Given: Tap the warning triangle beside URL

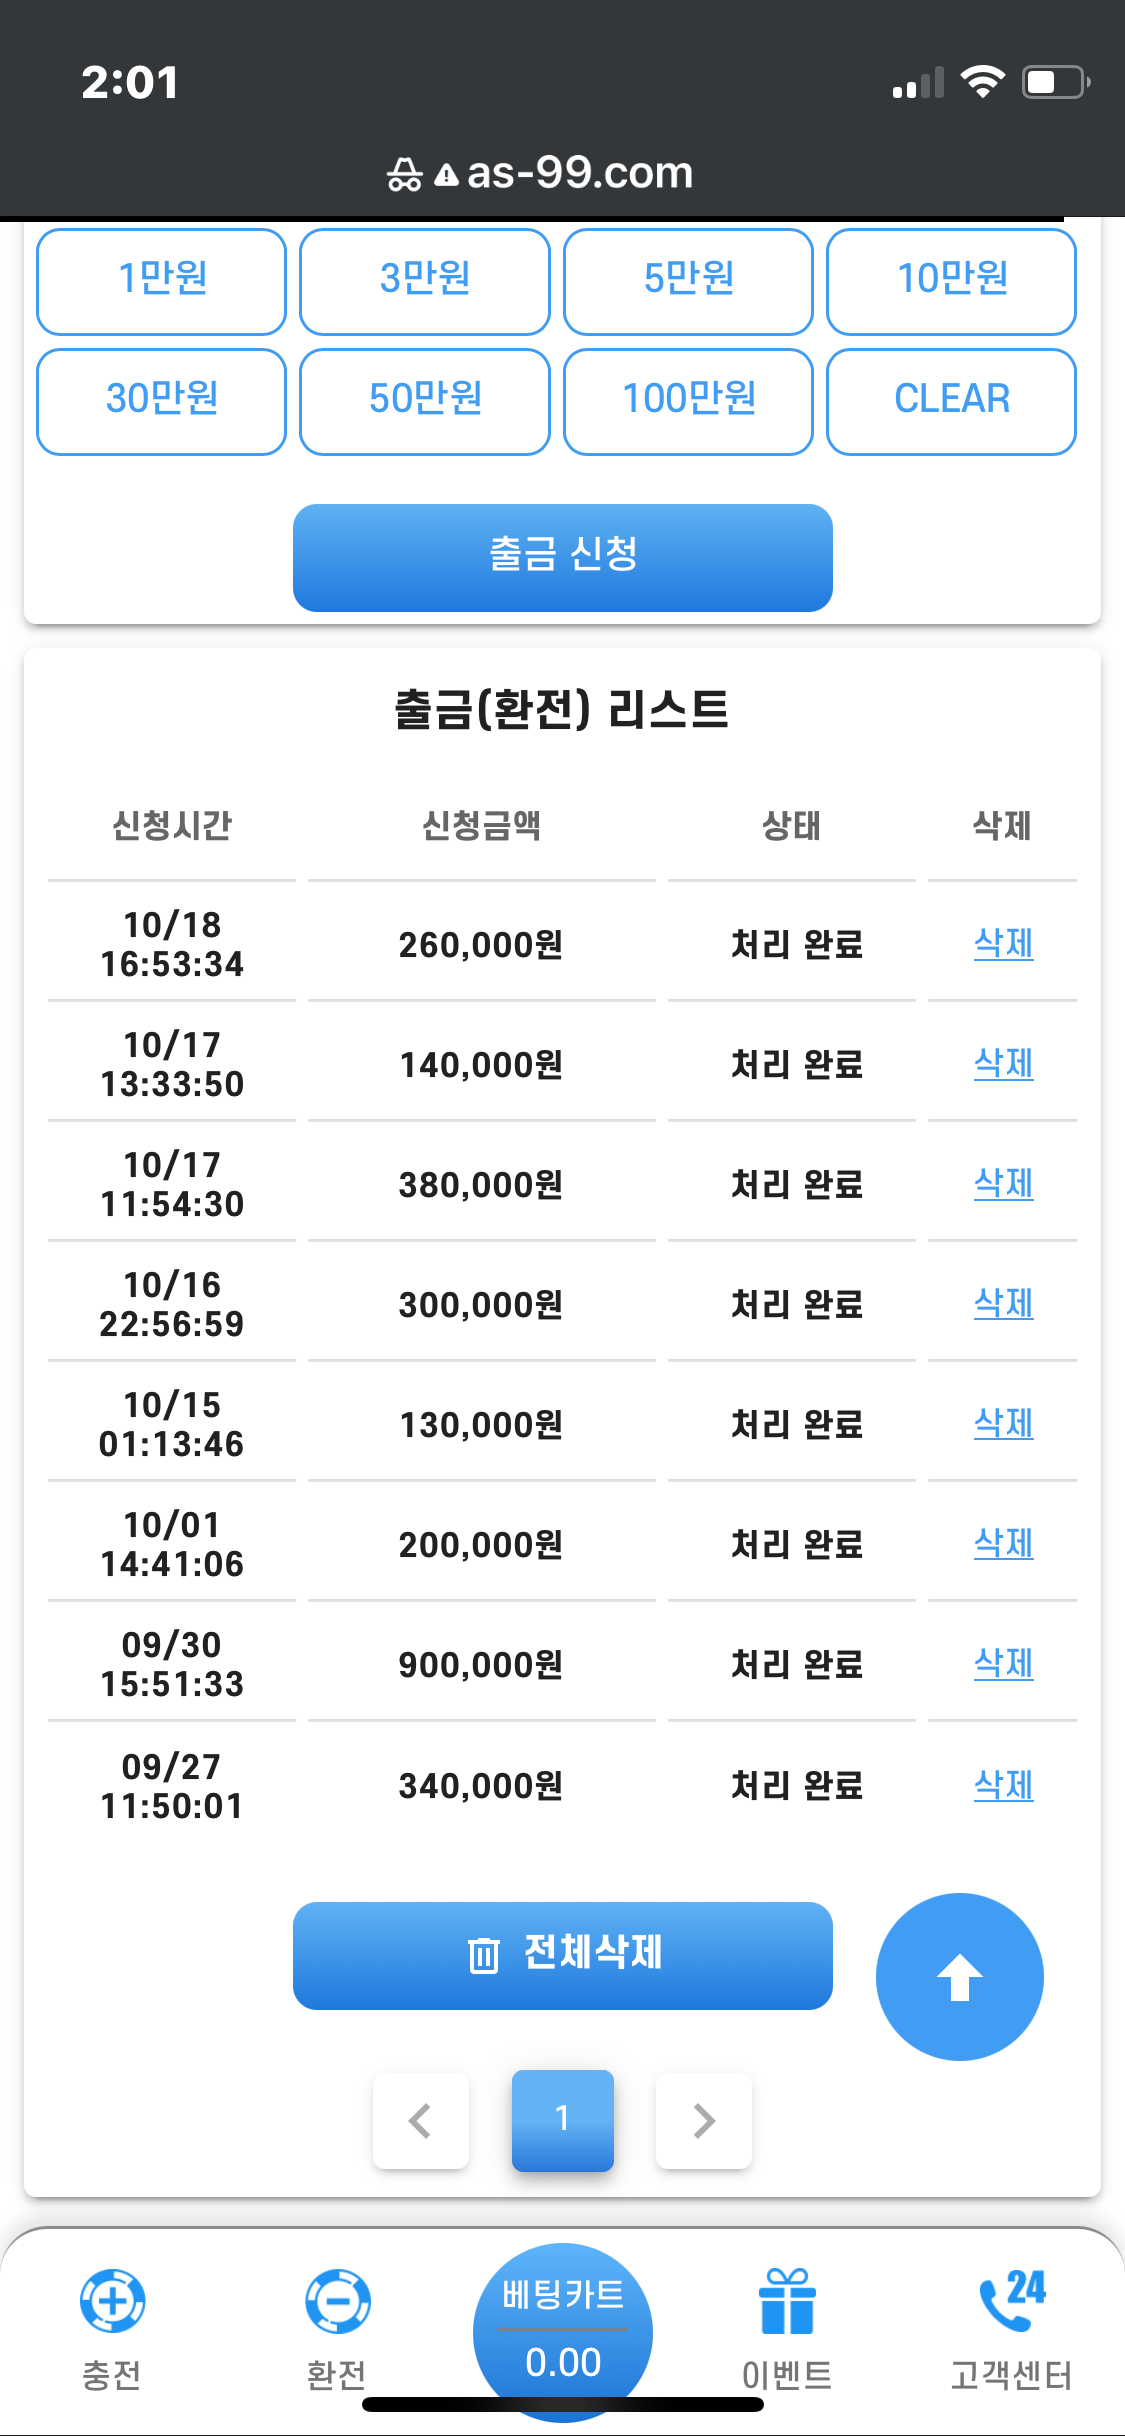Looking at the screenshot, I should coord(446,176).
